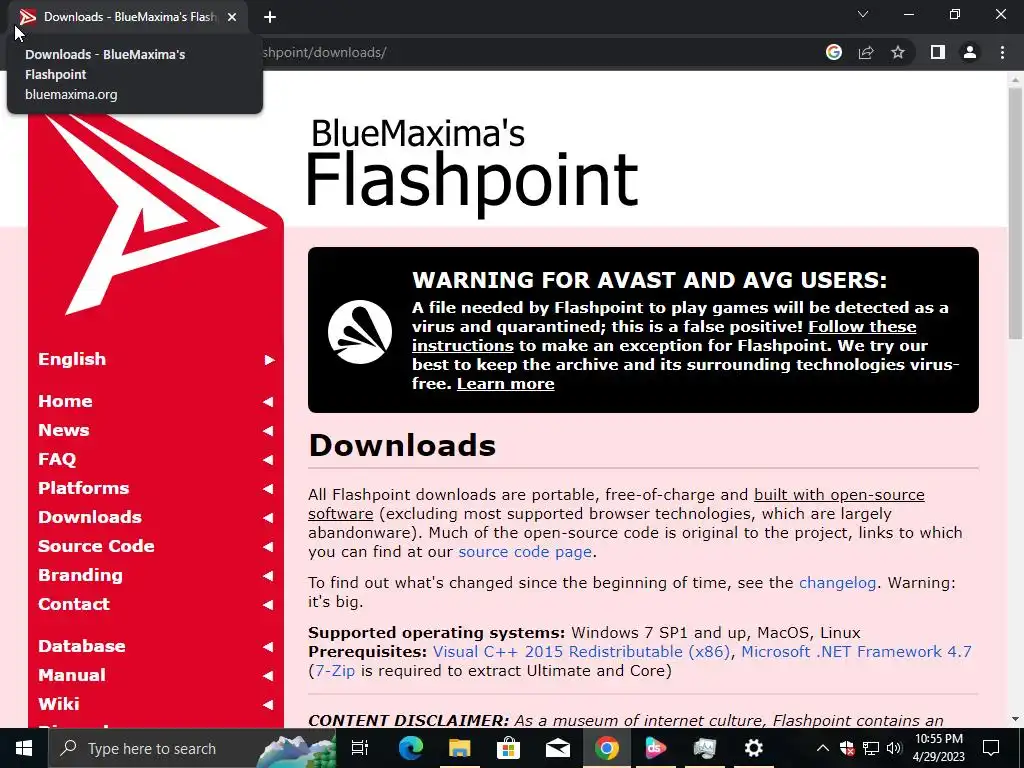Select the Downloads - BlueMaxima's Flashpoint tab
Viewport: 1024px width, 768px height.
click(x=129, y=17)
